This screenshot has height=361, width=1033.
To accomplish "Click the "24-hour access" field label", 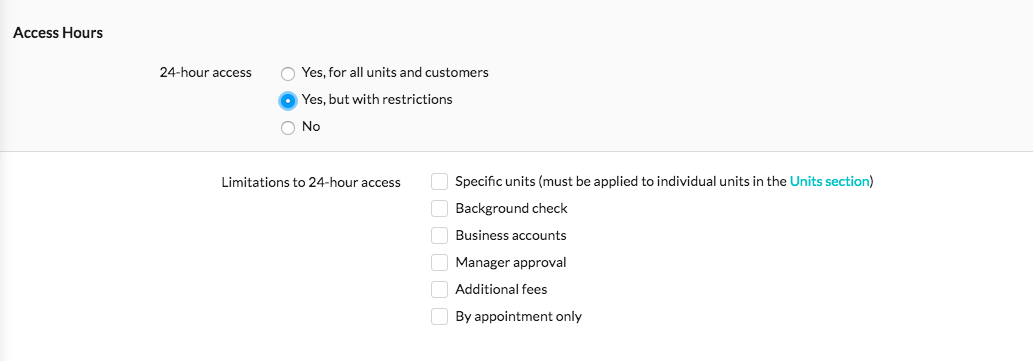I will pos(206,73).
